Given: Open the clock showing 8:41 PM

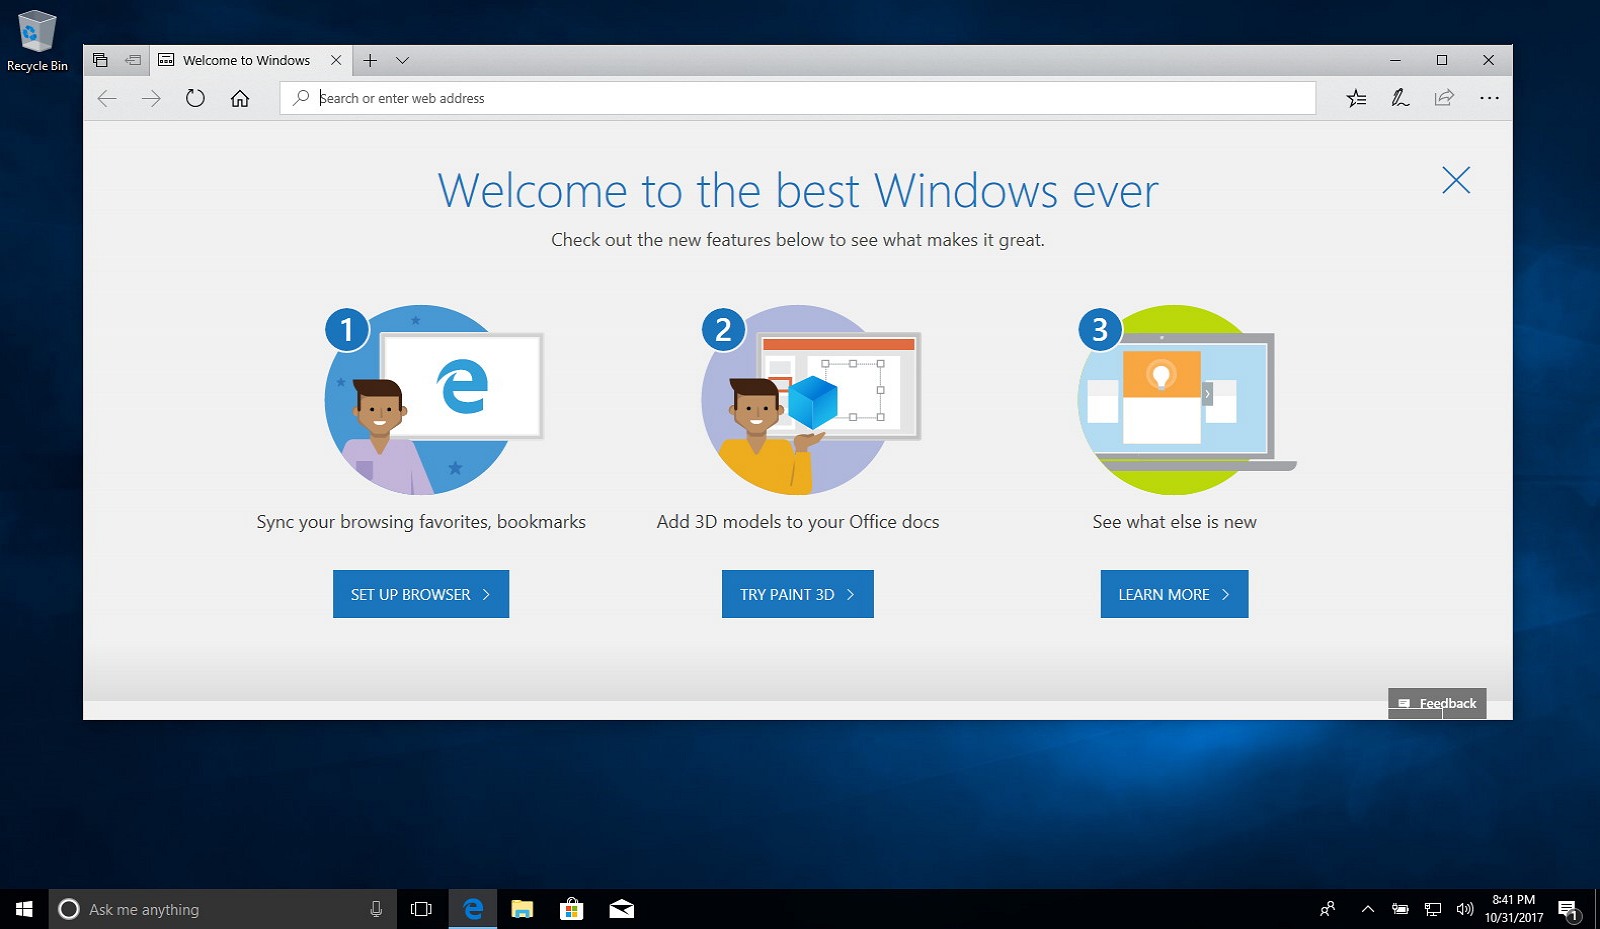Looking at the screenshot, I should click(1513, 909).
